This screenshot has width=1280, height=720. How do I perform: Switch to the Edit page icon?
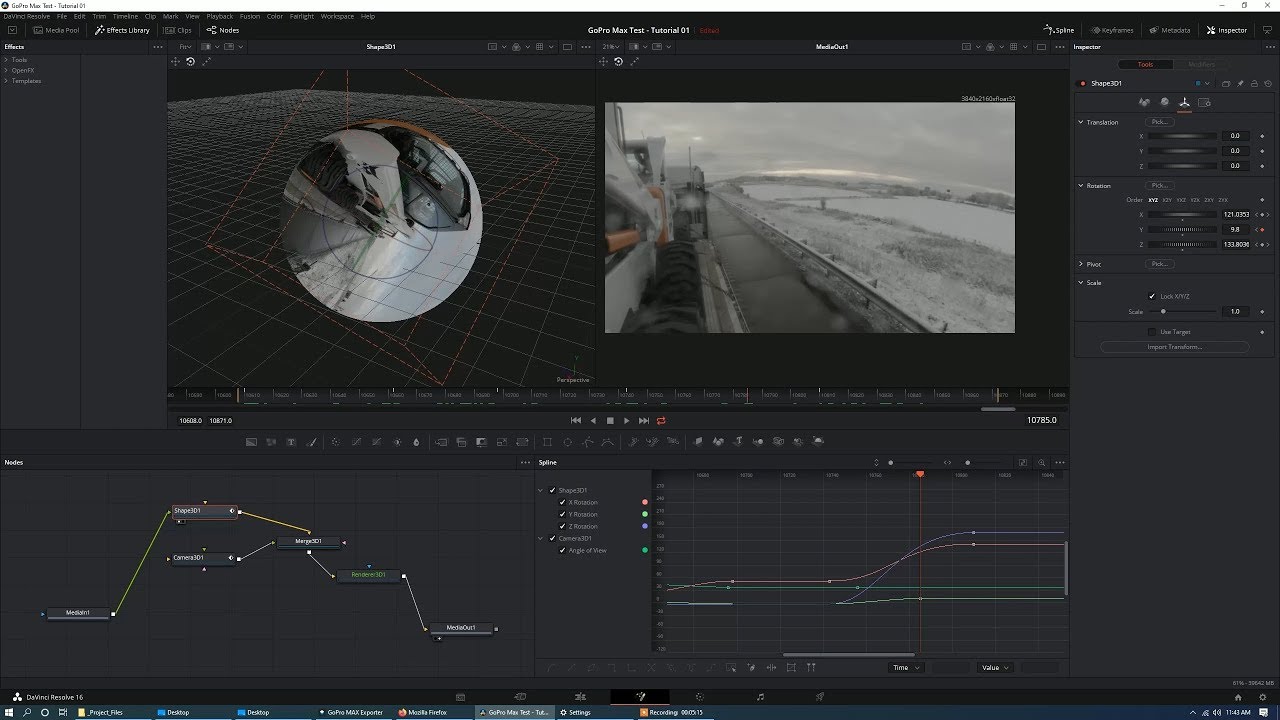pos(580,696)
